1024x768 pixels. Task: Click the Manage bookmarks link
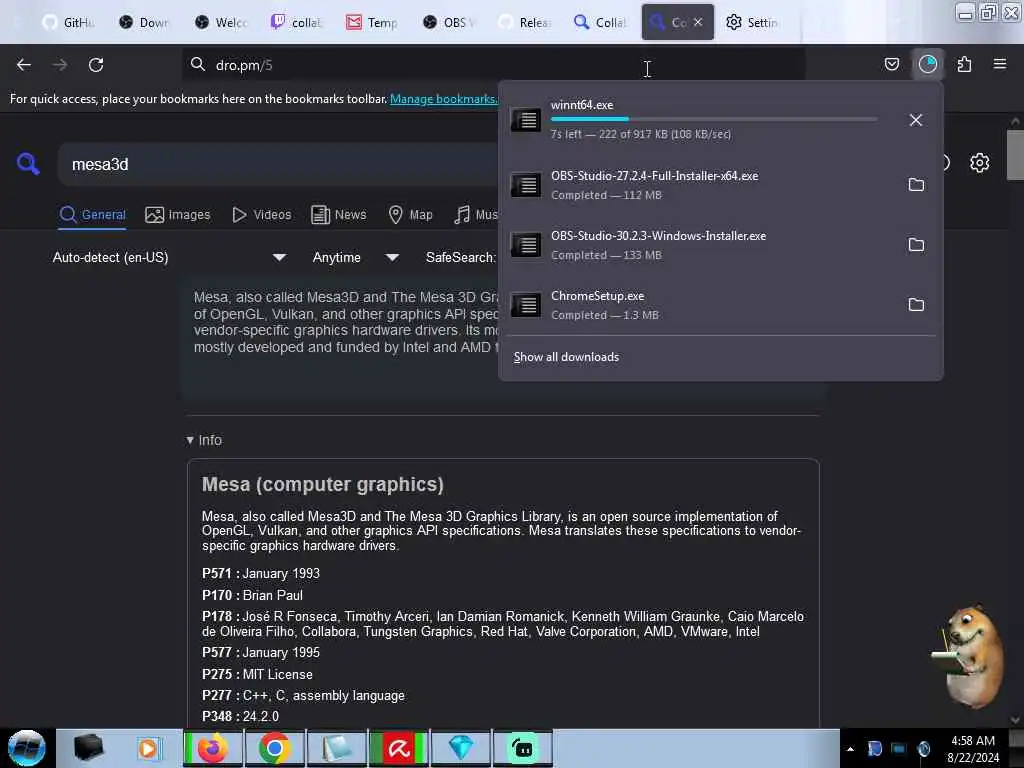click(443, 99)
